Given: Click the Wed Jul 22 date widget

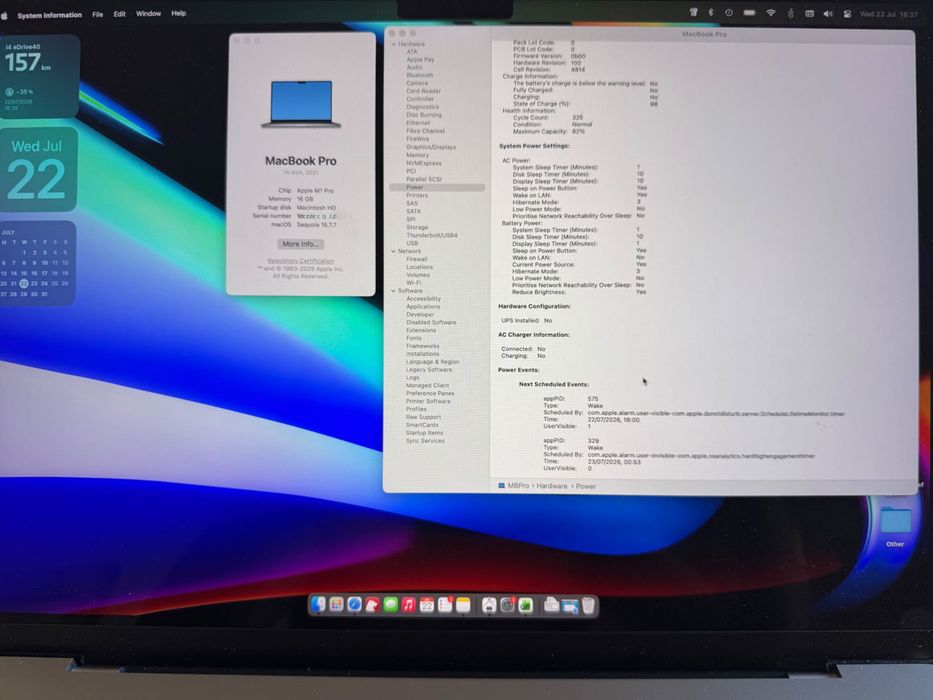Looking at the screenshot, I should [38, 170].
